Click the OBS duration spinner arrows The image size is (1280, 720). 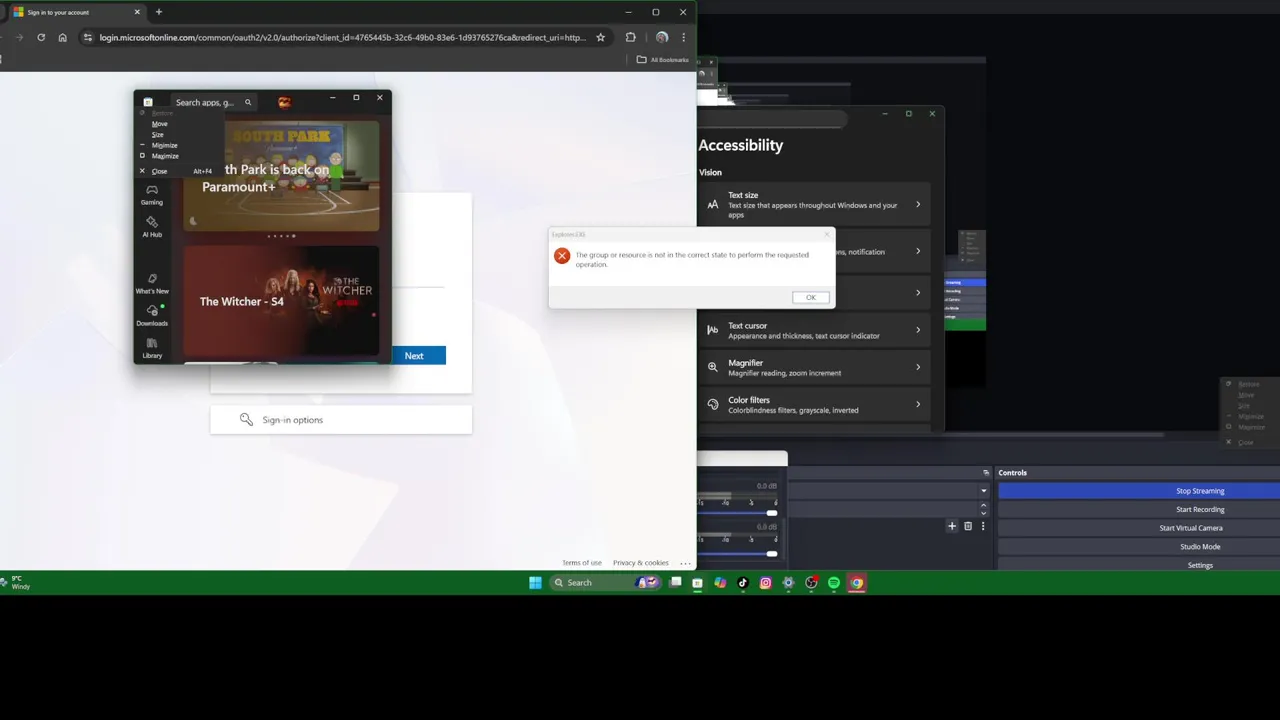pyautogui.click(x=983, y=508)
